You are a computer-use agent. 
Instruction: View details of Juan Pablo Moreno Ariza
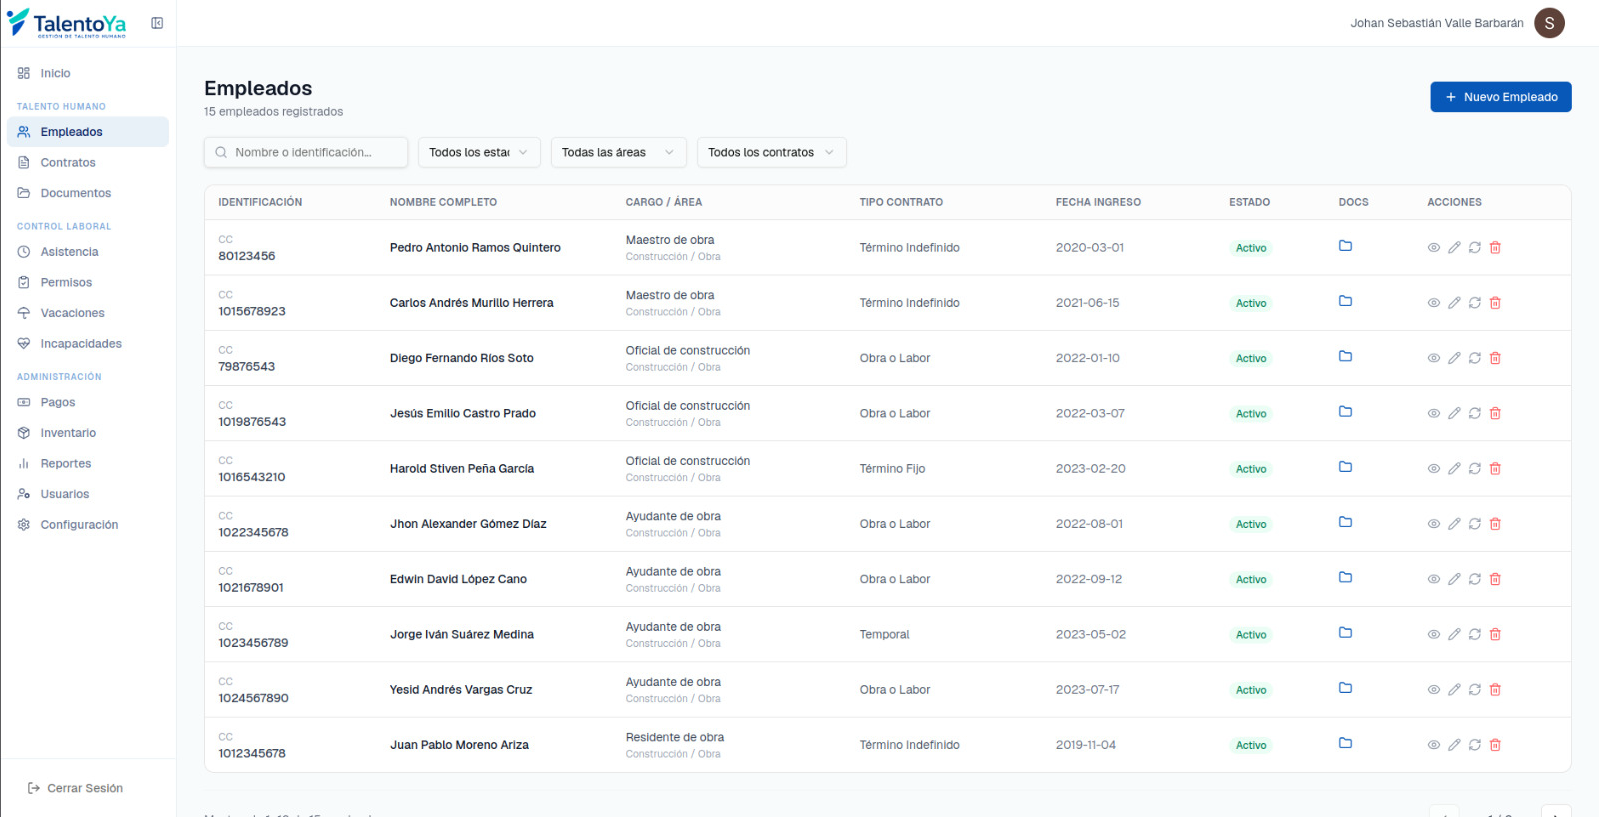click(x=1433, y=745)
